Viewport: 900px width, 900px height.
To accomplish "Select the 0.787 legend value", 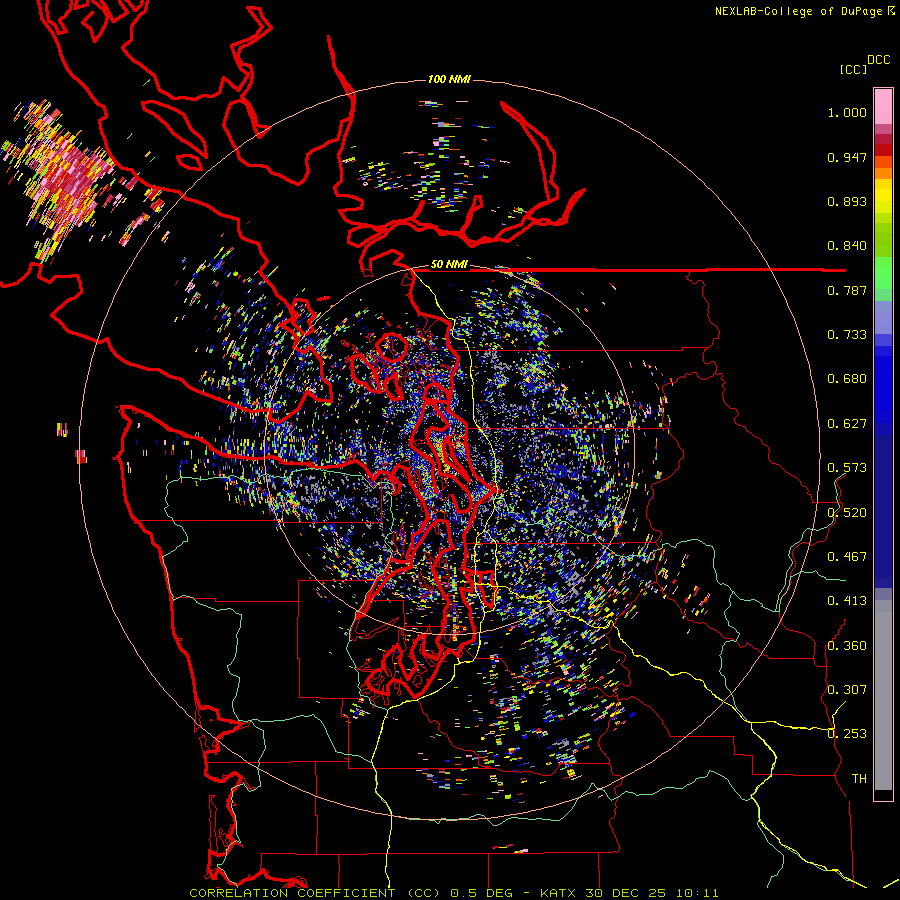I will click(x=847, y=290).
